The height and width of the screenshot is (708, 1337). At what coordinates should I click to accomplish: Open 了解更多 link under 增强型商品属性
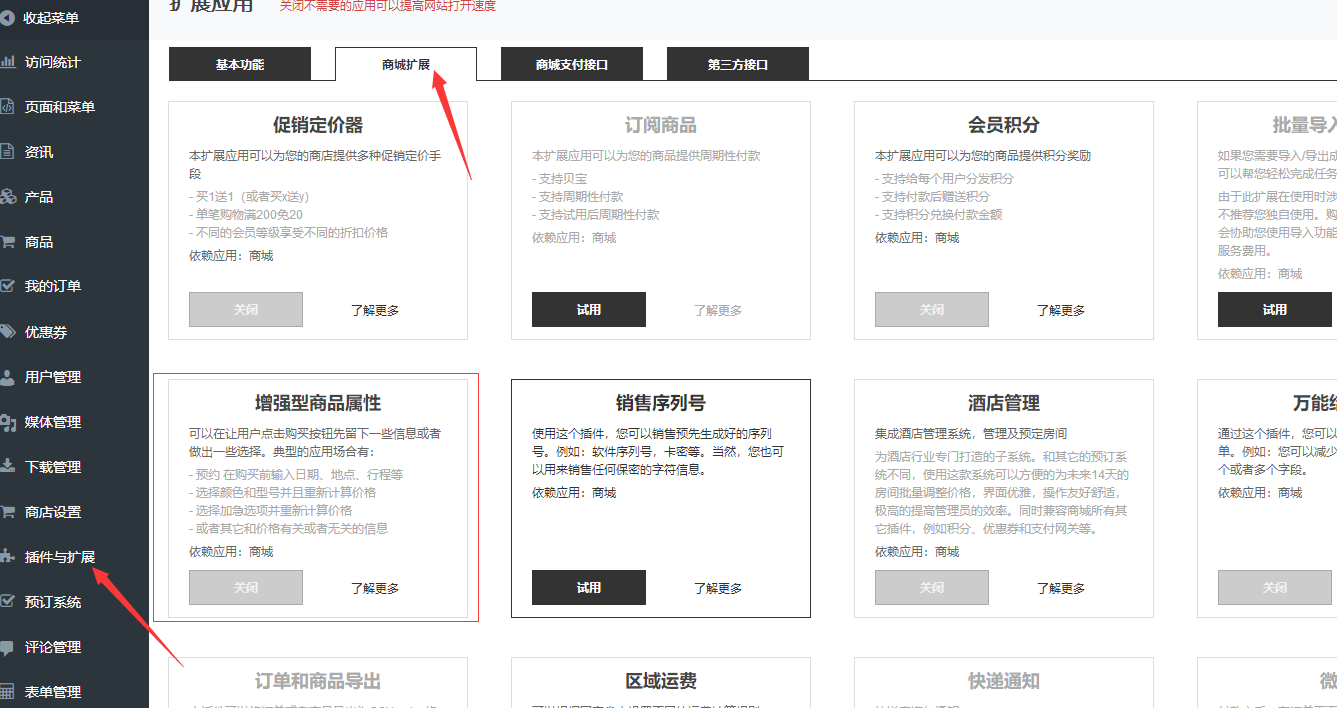point(375,588)
